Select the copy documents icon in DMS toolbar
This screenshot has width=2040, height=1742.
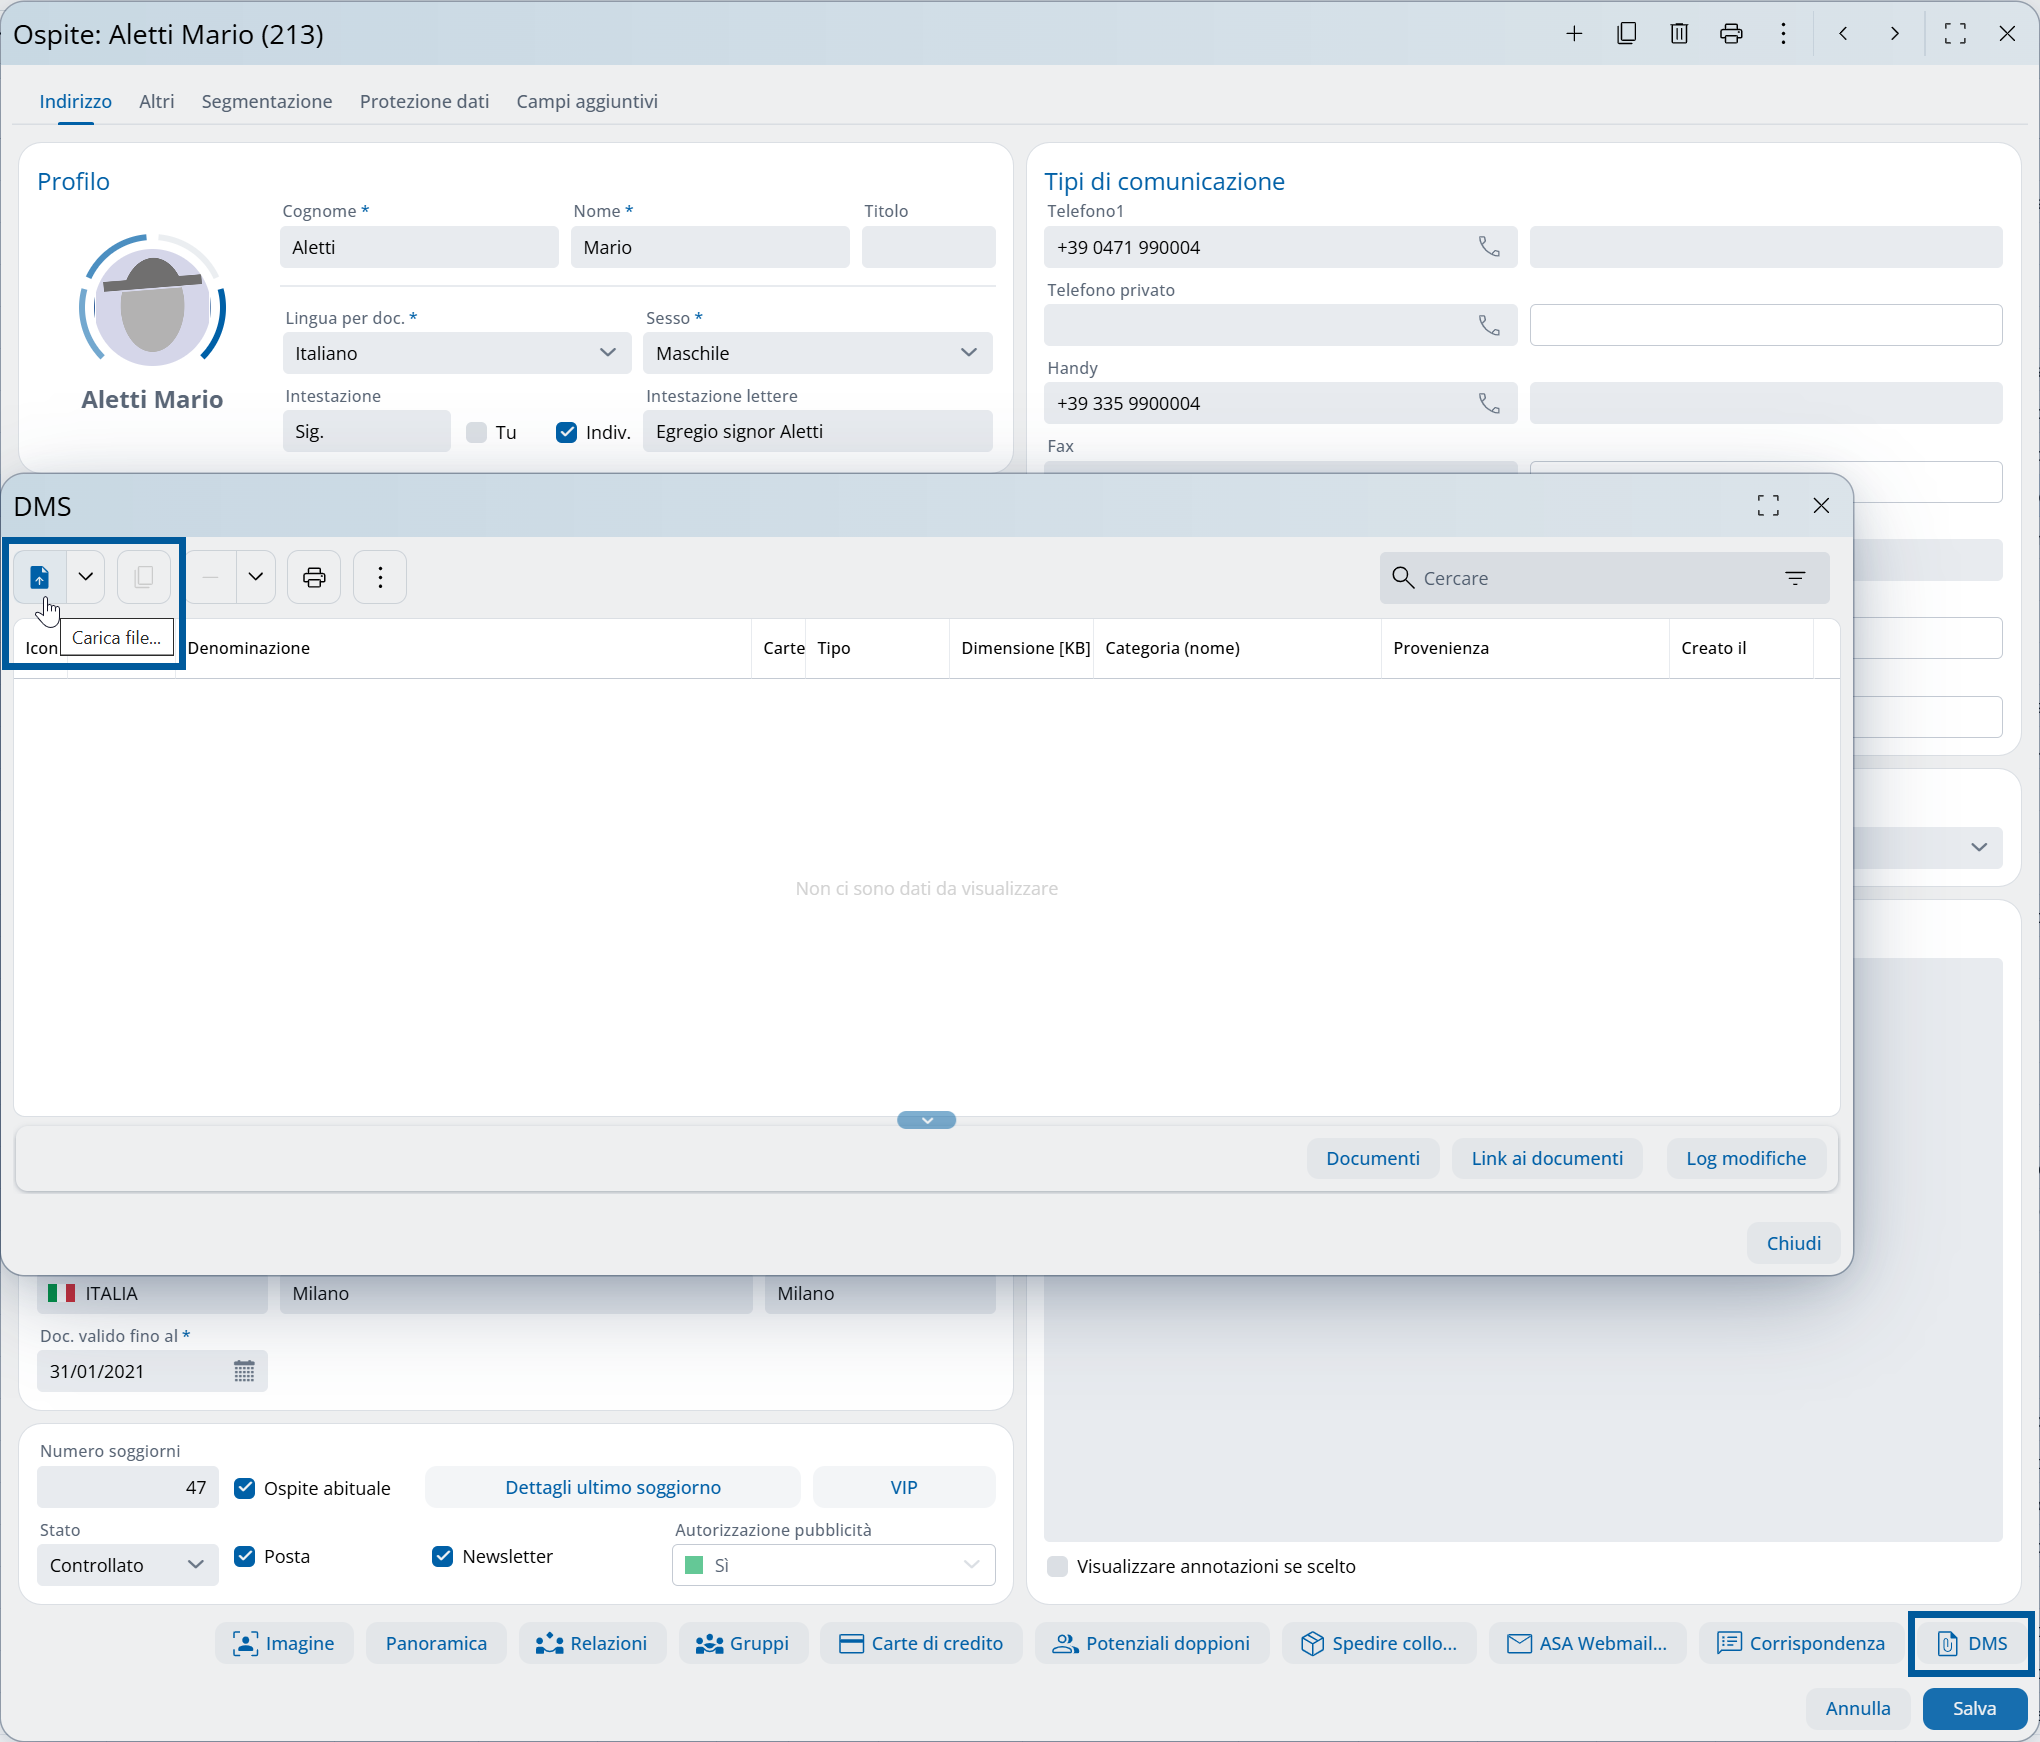point(144,577)
